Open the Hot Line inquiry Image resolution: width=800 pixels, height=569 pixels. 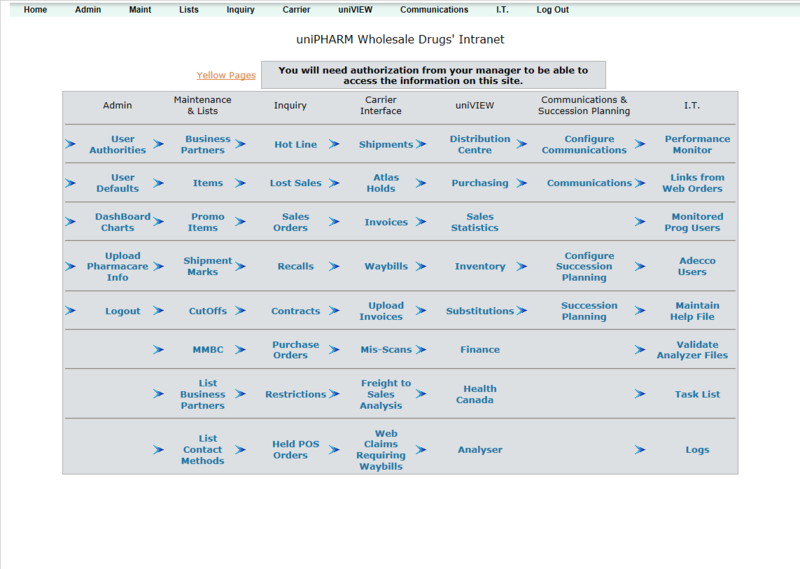point(295,144)
